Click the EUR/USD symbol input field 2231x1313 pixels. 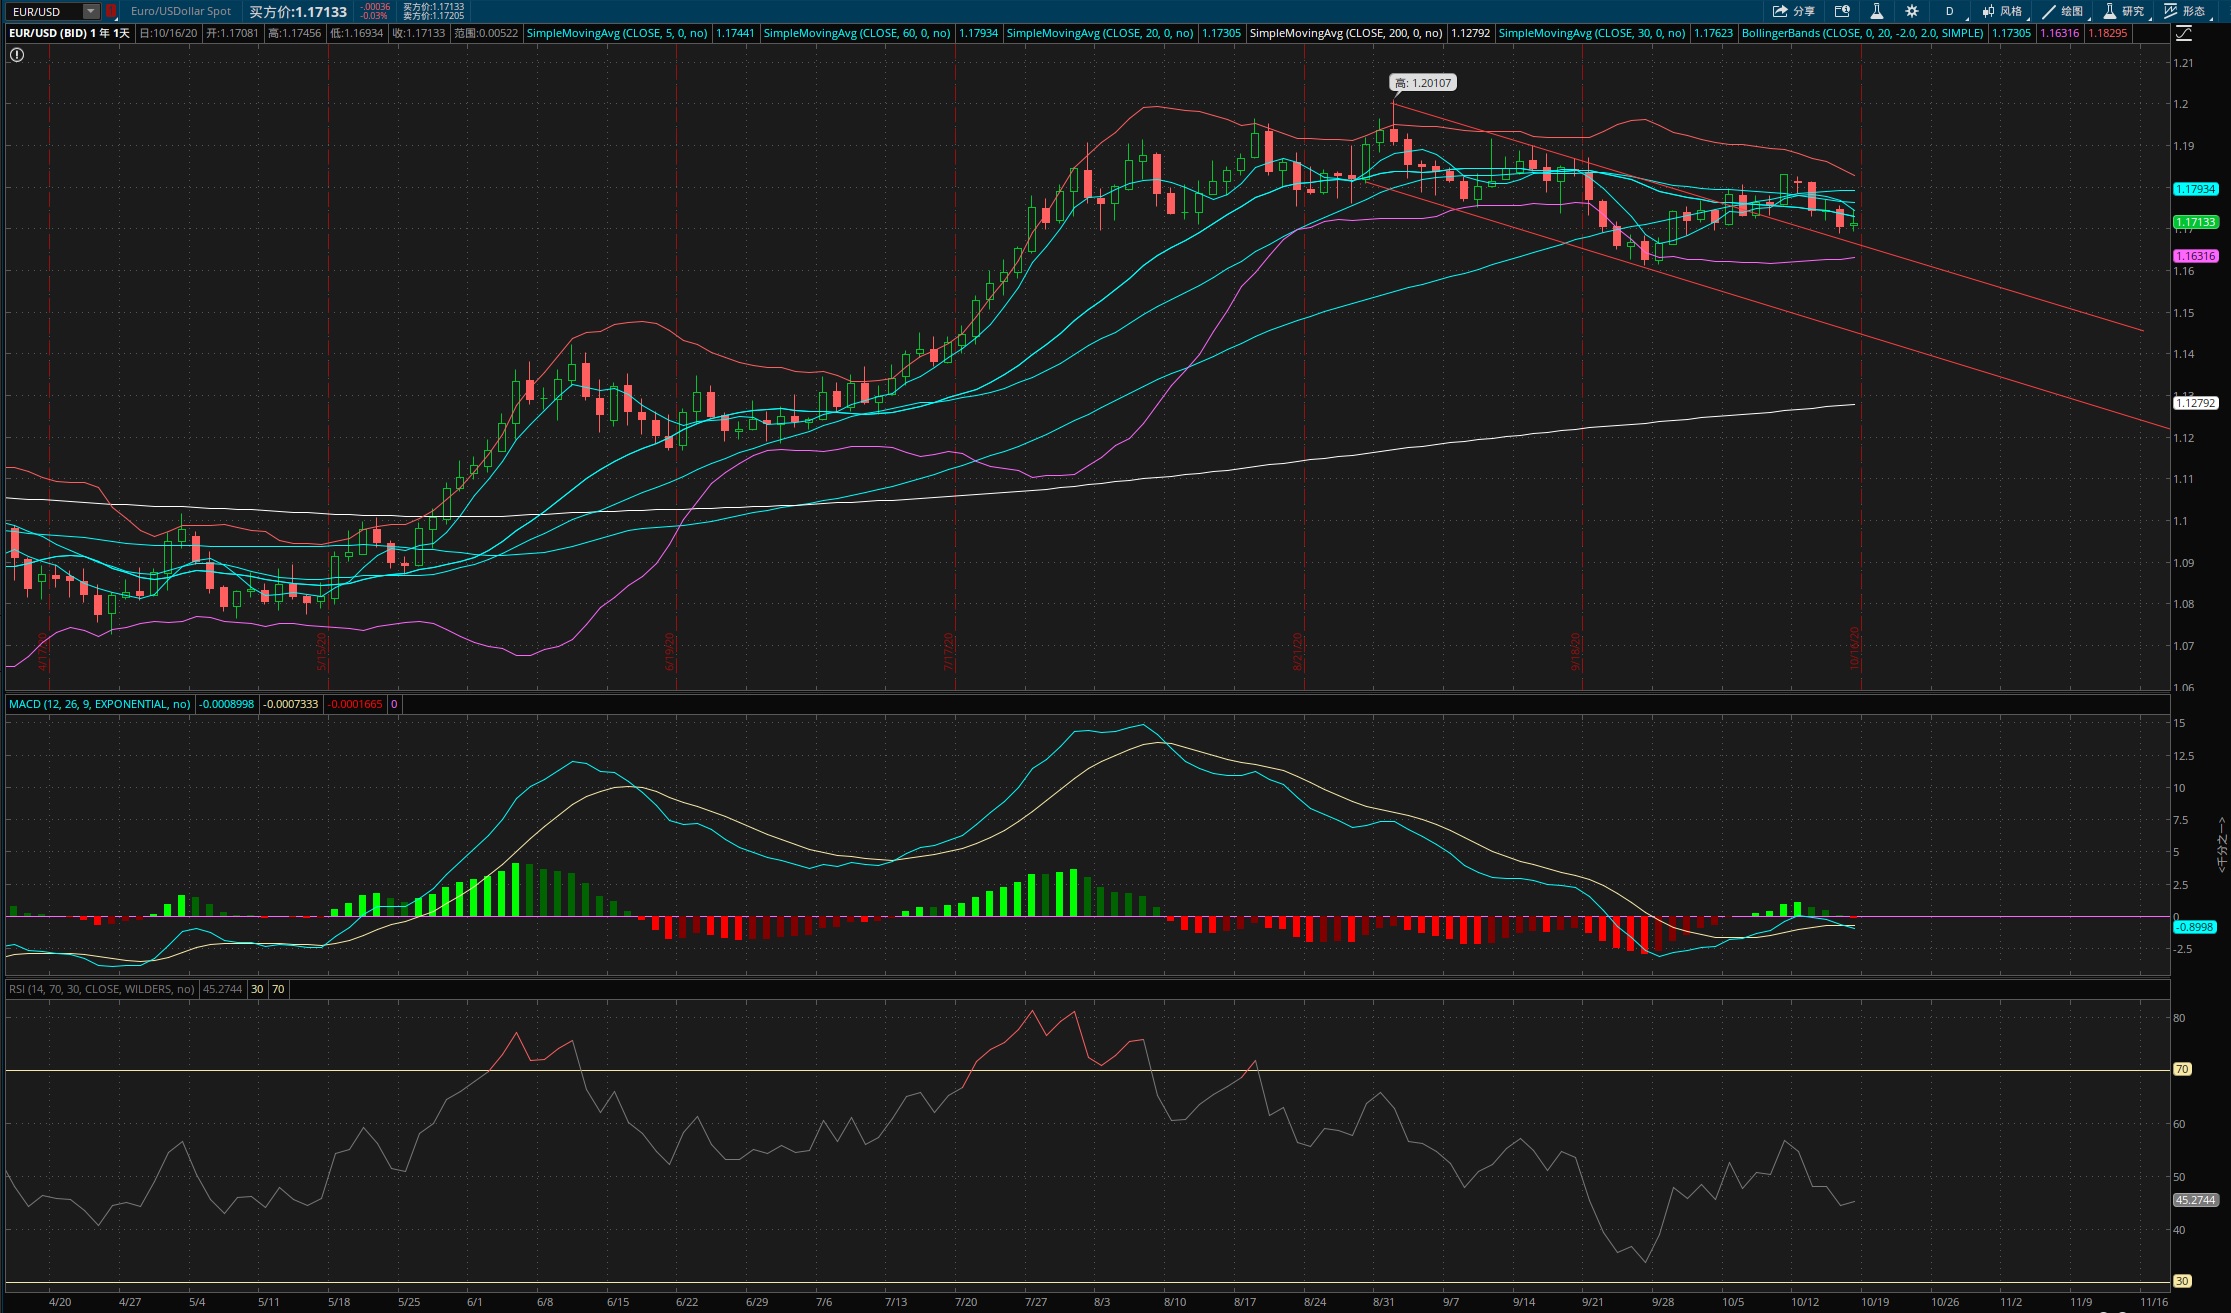[45, 11]
